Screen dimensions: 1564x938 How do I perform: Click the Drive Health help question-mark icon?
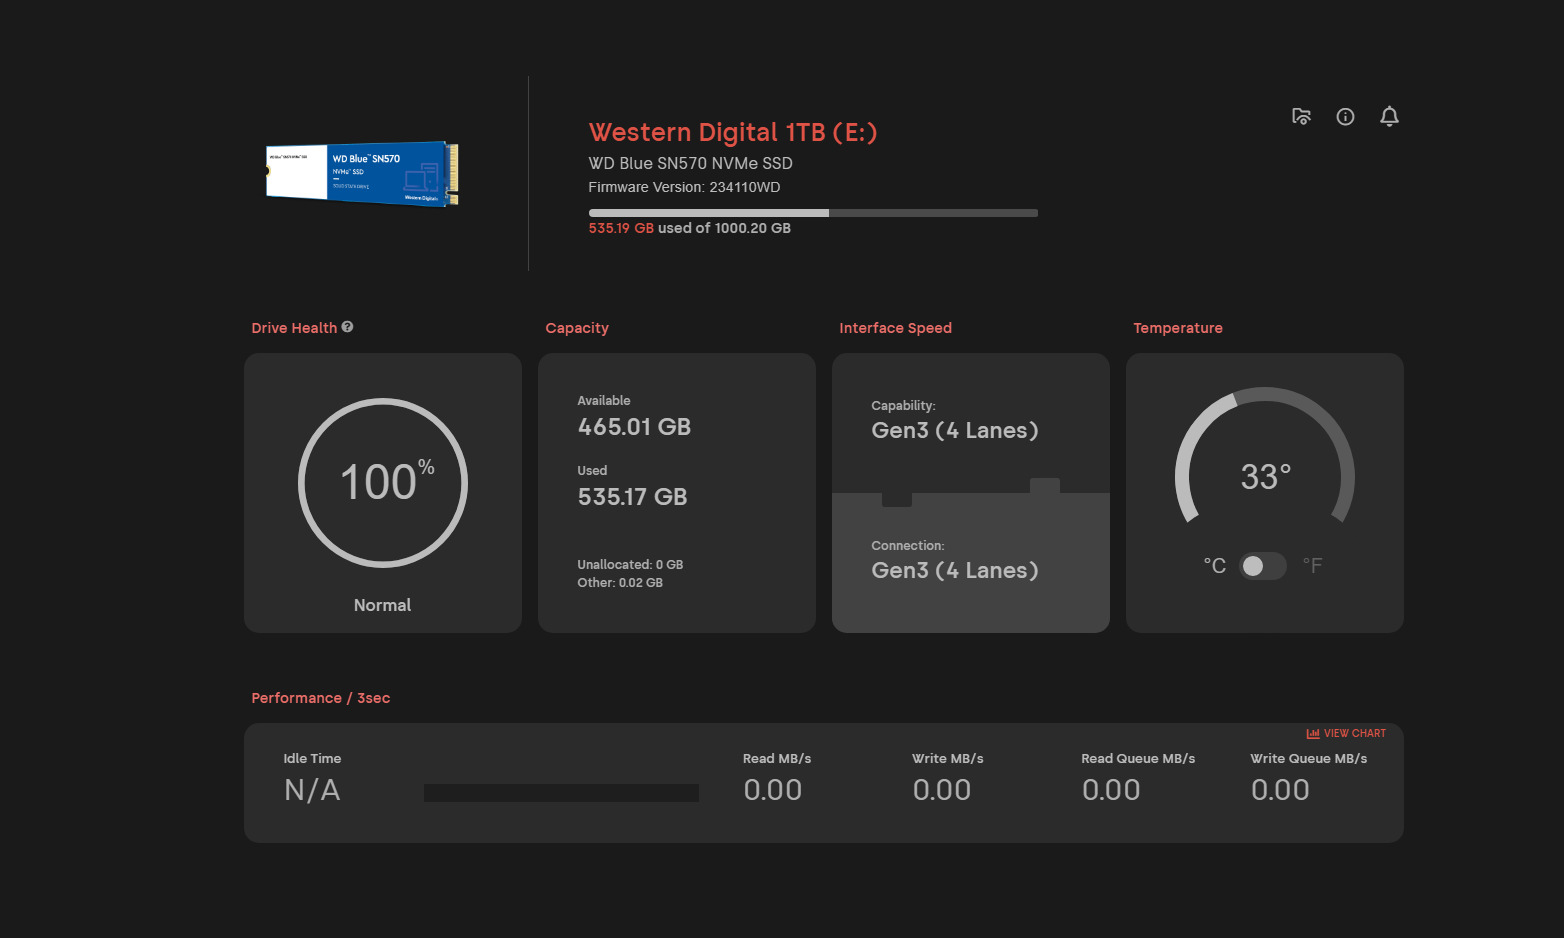(x=347, y=327)
